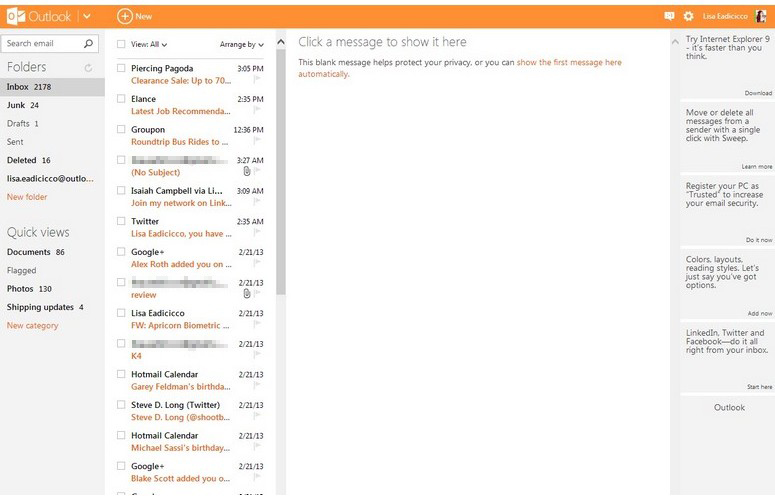Screen dimensions: 775x500
Task: Select the Twitter message checkbox
Action: 121,221
